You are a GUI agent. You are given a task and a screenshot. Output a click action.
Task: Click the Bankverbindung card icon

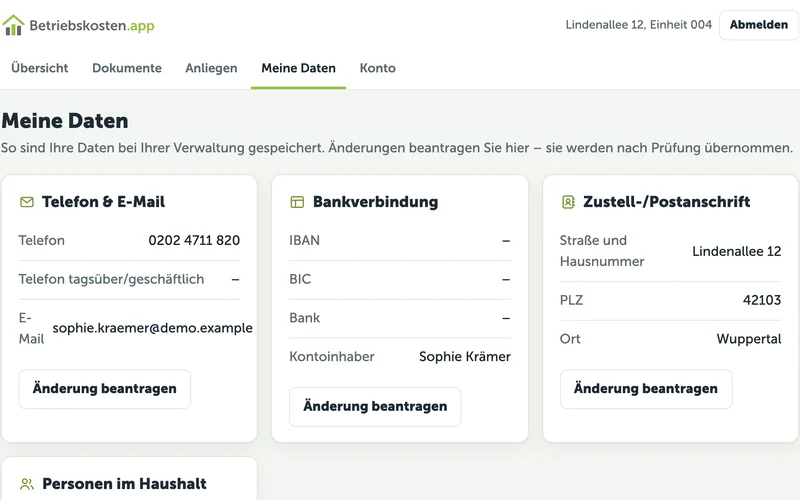tap(297, 202)
